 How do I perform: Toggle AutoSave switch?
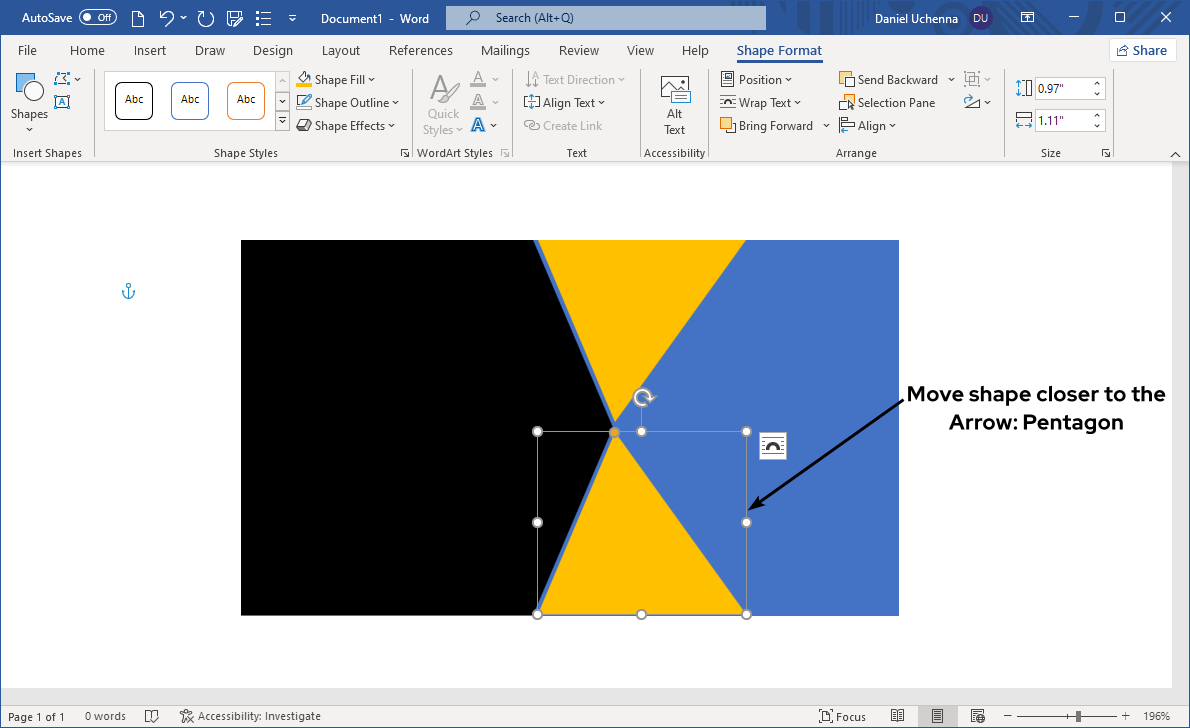[97, 18]
